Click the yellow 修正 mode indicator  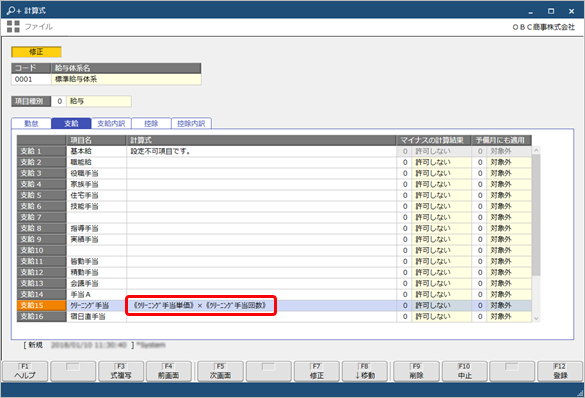[x=36, y=52]
